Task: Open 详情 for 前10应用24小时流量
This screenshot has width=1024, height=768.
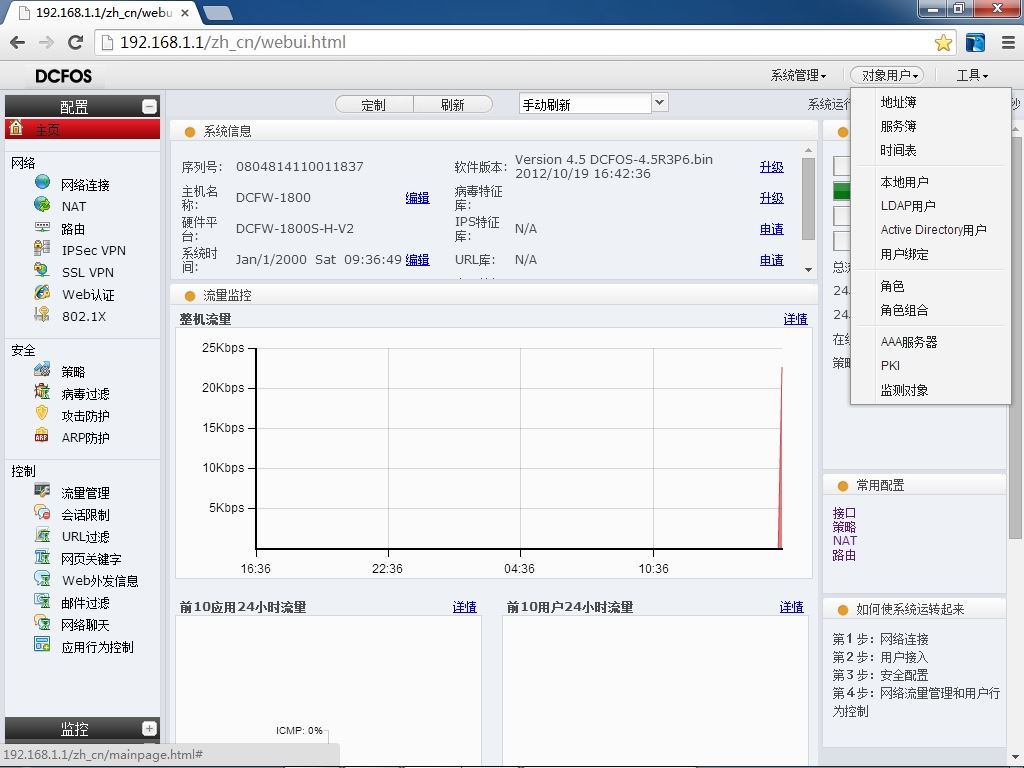Action: pos(464,607)
